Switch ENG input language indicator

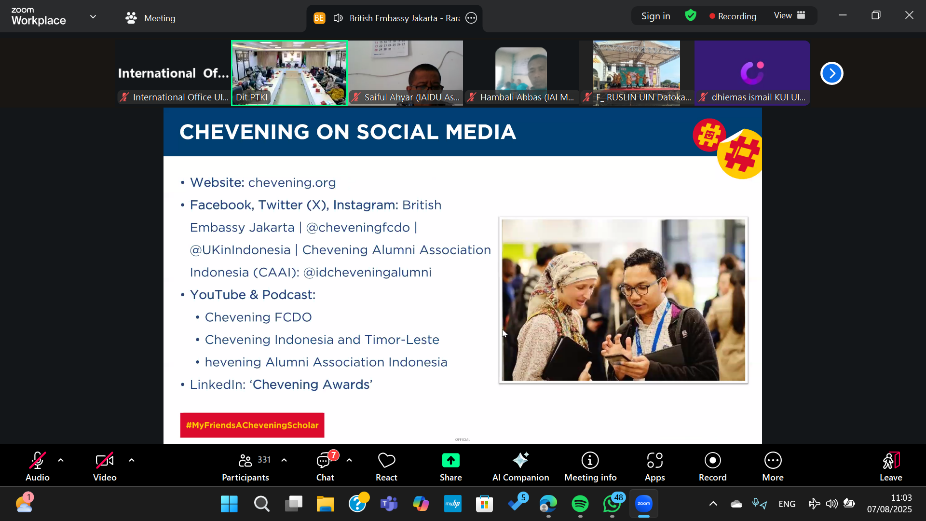787,504
